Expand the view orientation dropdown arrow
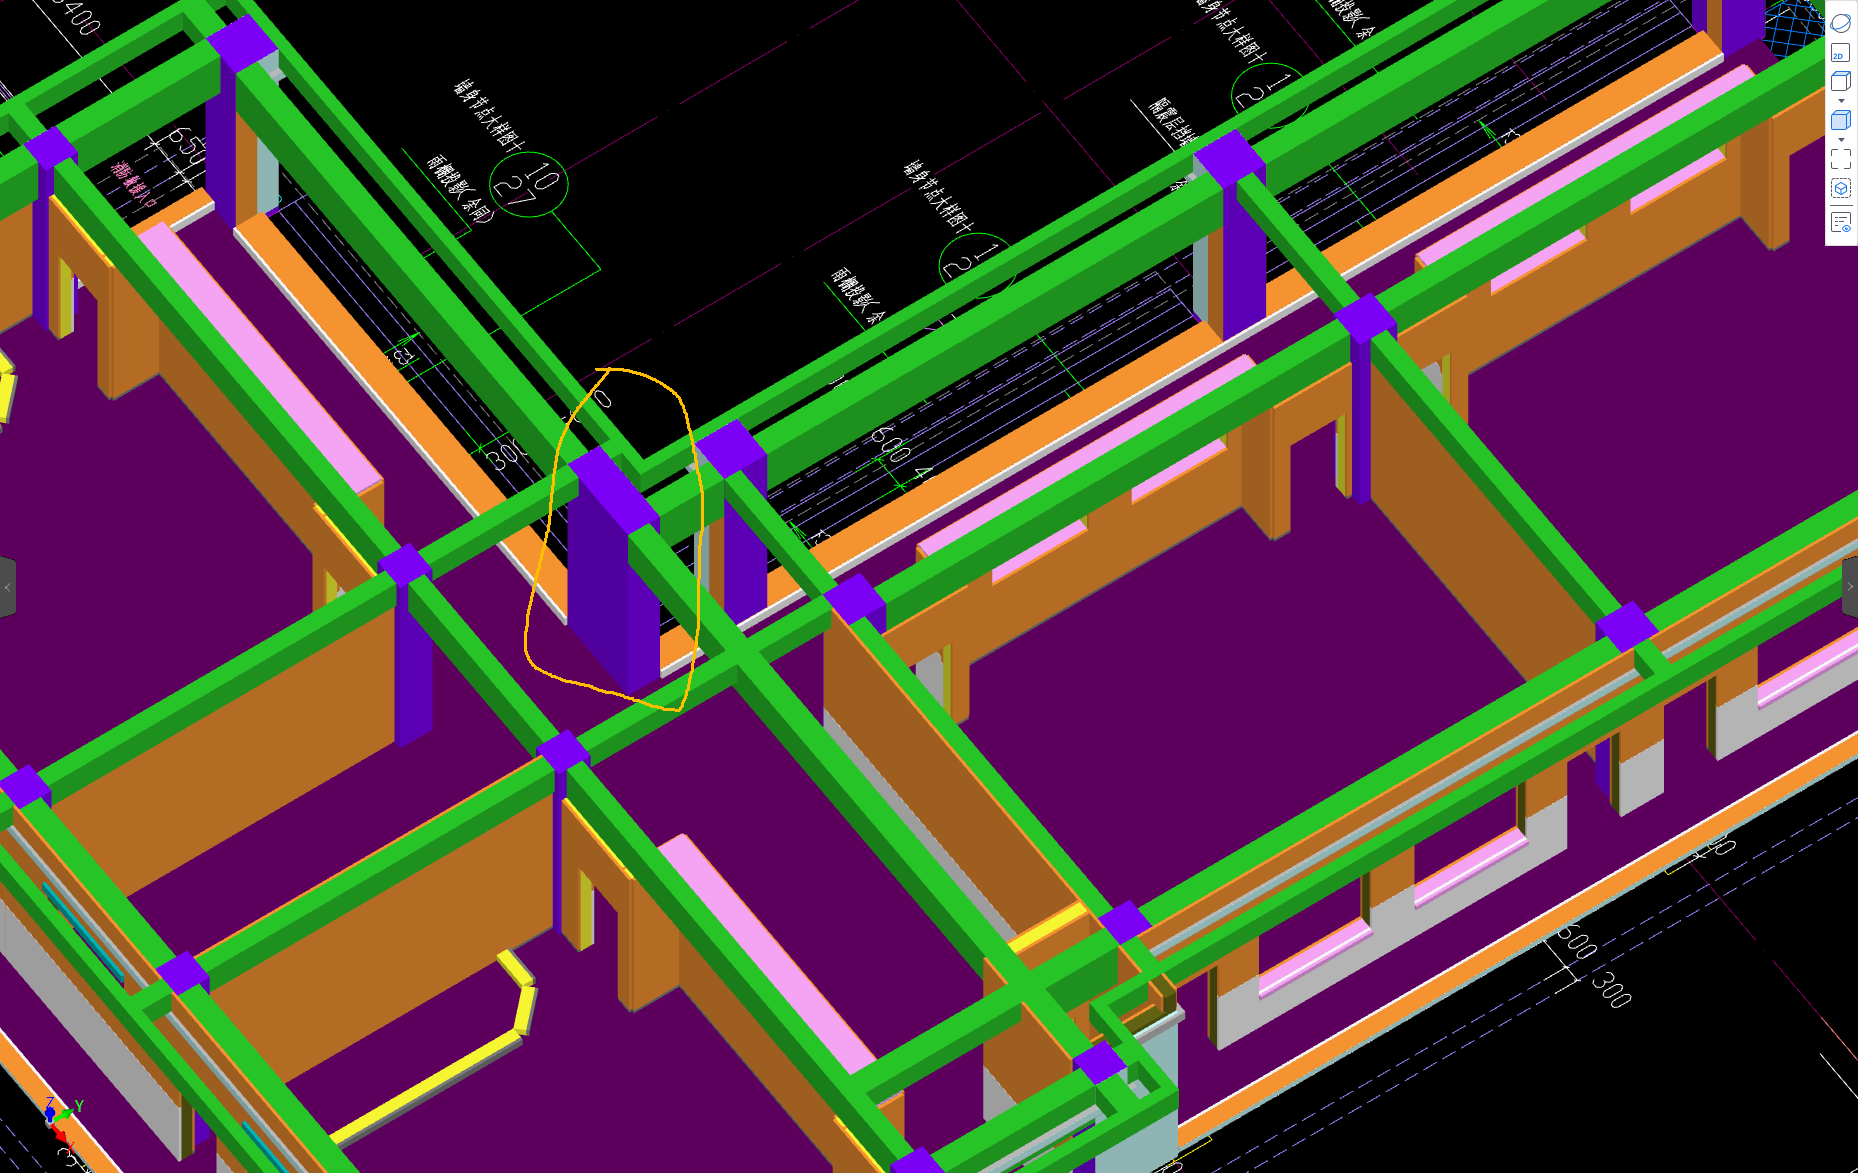 [x=1841, y=100]
